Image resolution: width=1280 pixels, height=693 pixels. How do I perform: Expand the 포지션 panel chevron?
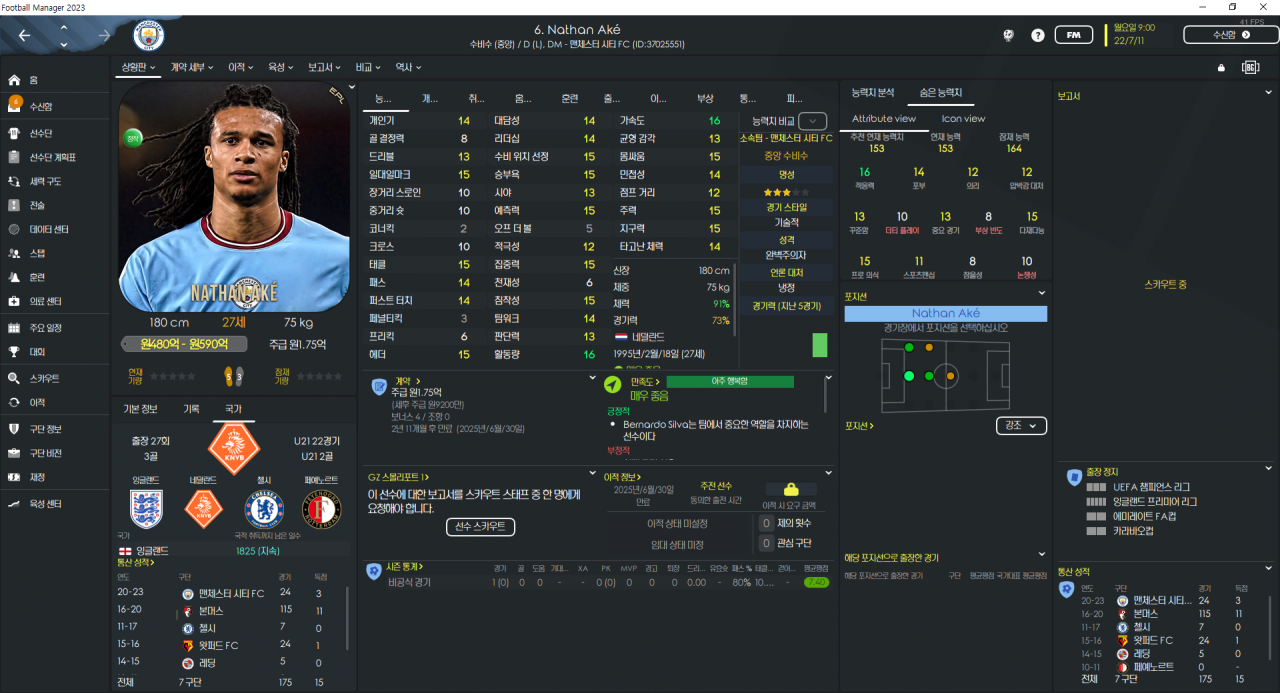[1043, 293]
